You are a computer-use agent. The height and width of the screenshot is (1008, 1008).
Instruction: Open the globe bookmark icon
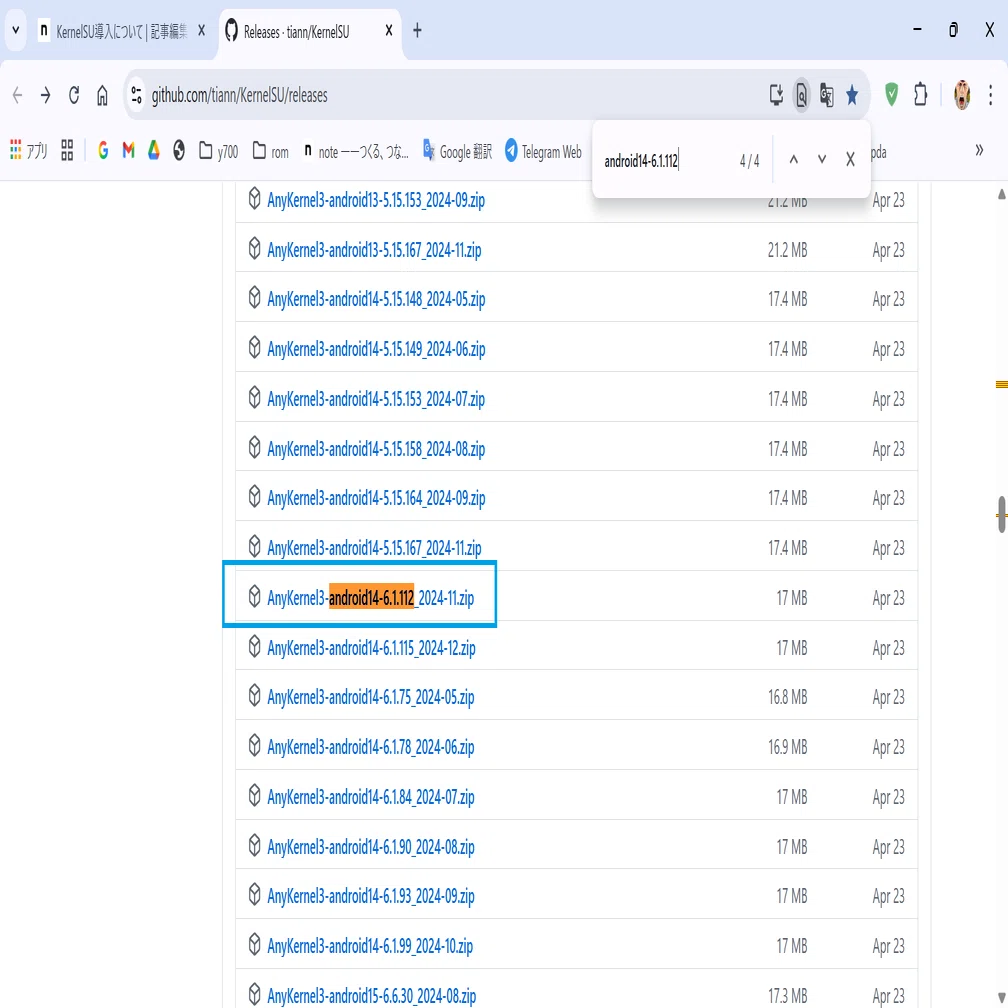(x=179, y=150)
